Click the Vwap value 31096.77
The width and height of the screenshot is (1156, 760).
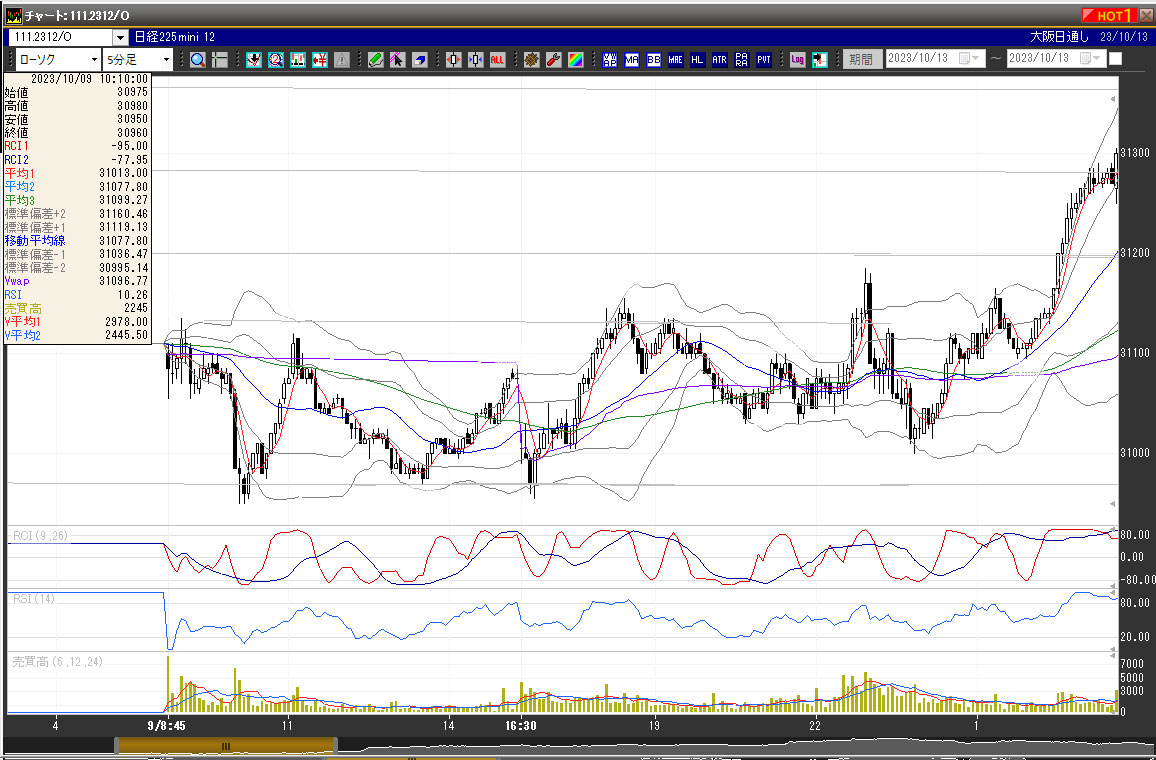123,281
